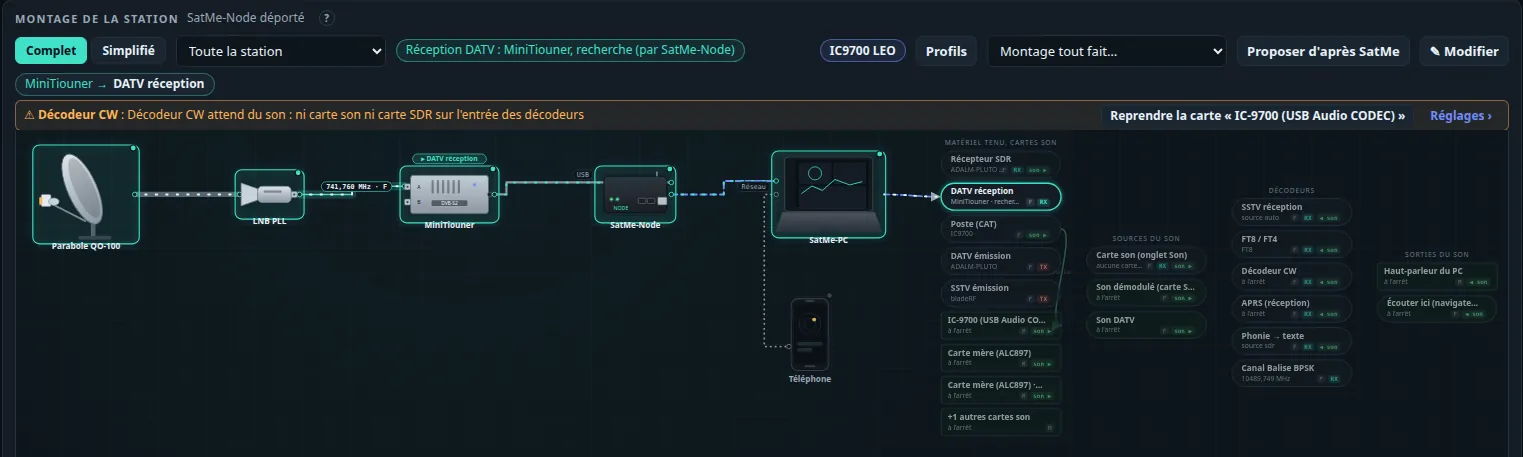
Task: Click the 741,760 MHz · F frequency label
Action: tap(355, 186)
